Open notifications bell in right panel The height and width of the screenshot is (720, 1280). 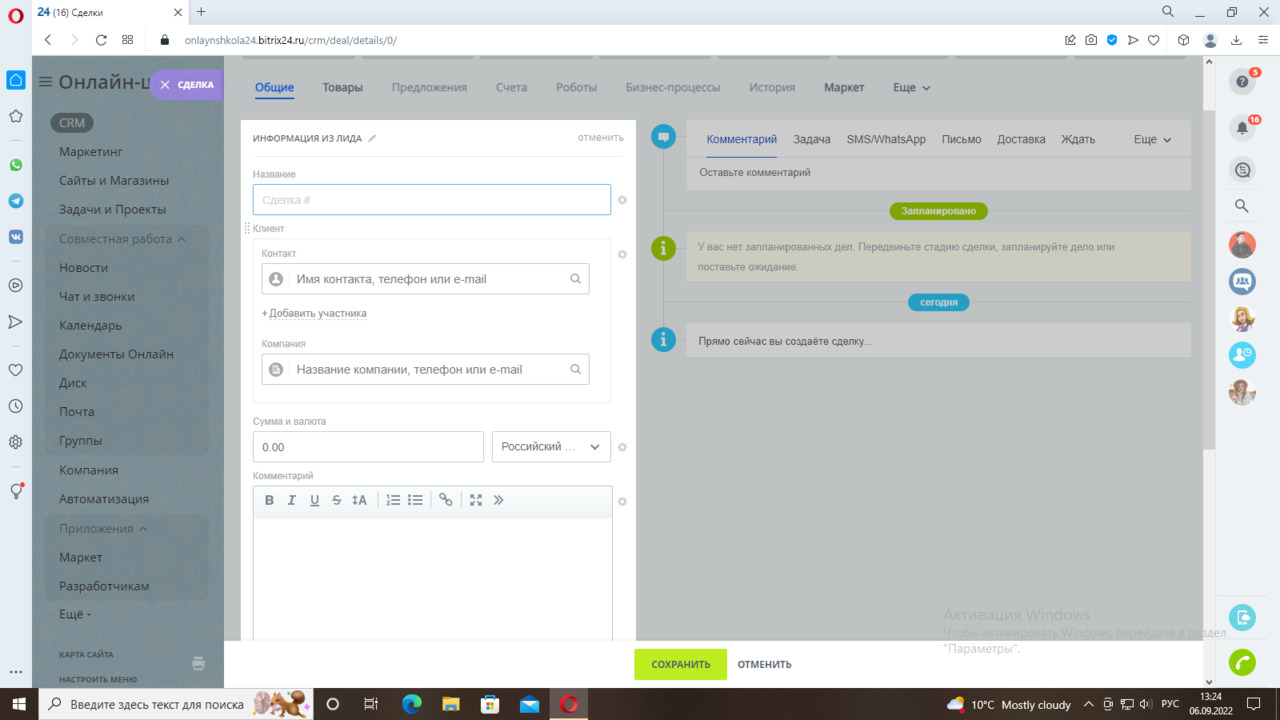tap(1242, 127)
